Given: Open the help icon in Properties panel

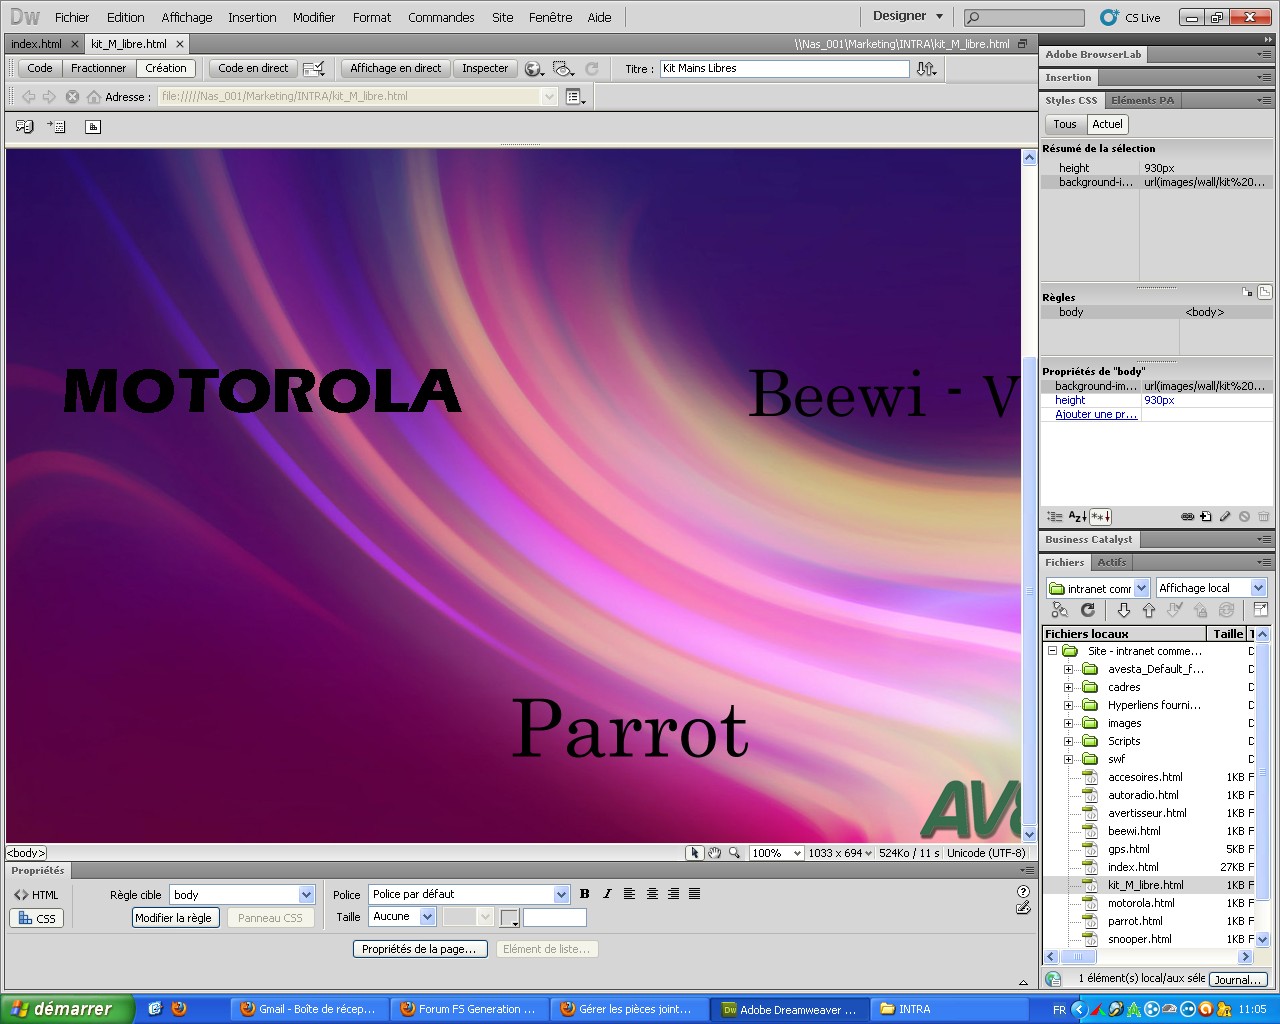Looking at the screenshot, I should tap(1023, 891).
